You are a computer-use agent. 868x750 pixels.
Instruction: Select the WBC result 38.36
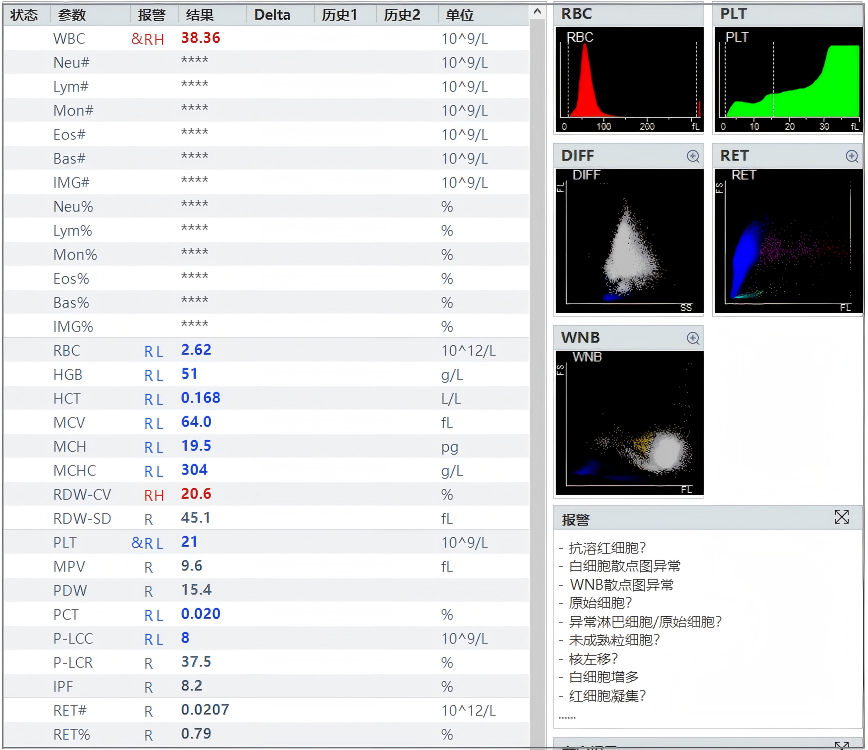pos(200,38)
